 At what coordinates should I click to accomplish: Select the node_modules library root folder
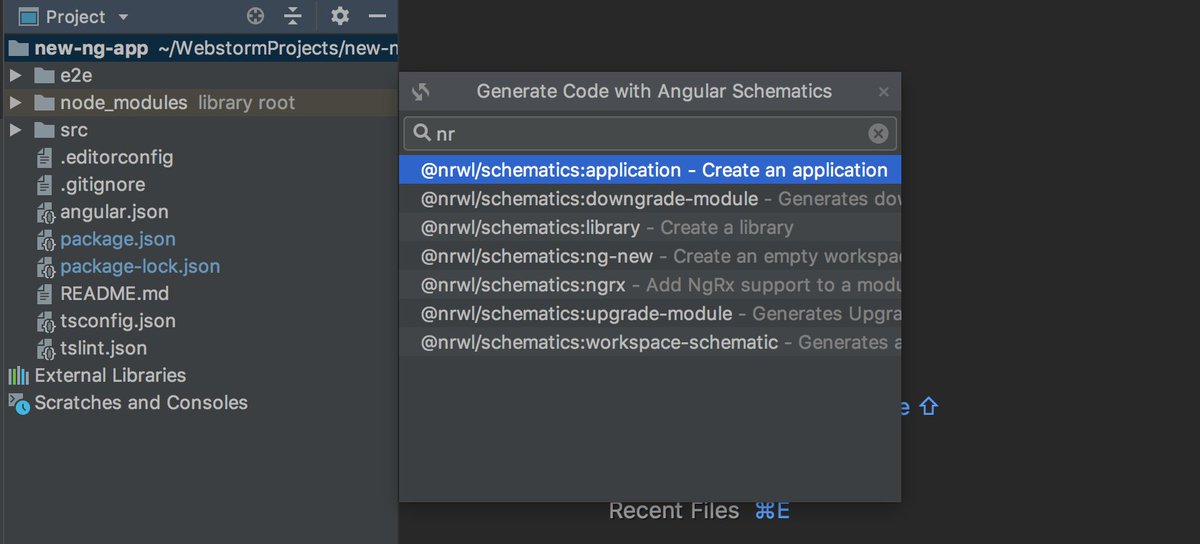pos(199,102)
